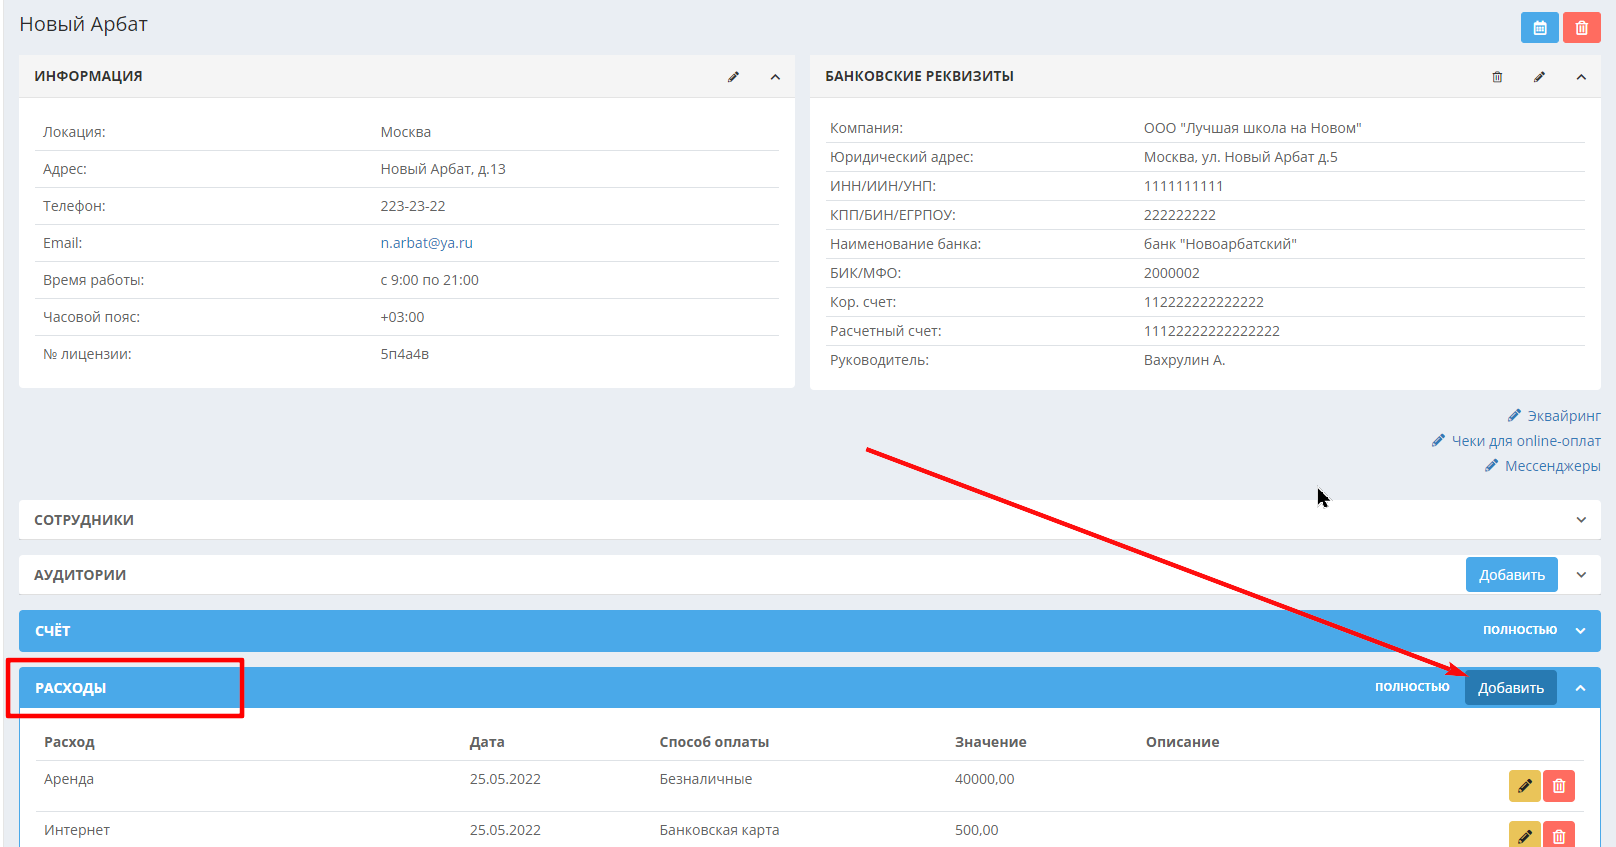1616x847 pixels.
Task: Click Полностью in the Счёт header
Action: pyautogui.click(x=1520, y=630)
